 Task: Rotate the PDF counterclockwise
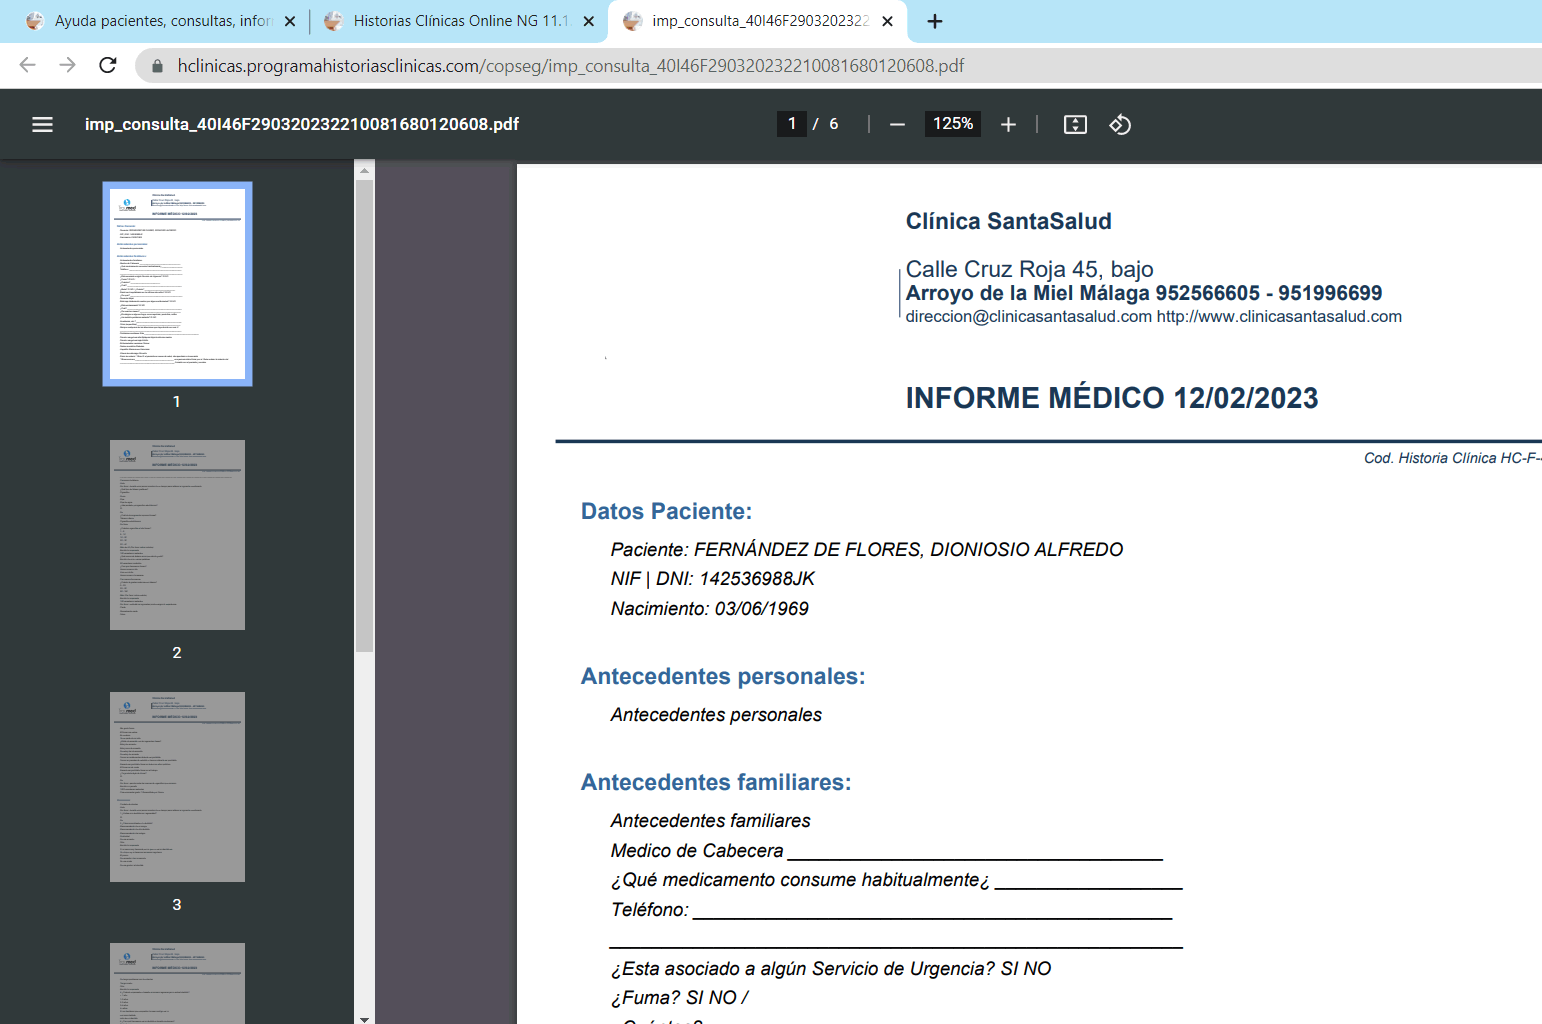[1120, 124]
